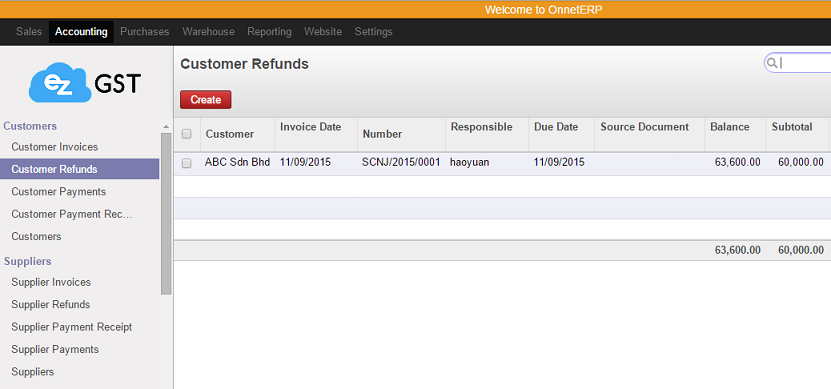The image size is (831, 389).
Task: Click the search magnifier icon
Action: [772, 63]
